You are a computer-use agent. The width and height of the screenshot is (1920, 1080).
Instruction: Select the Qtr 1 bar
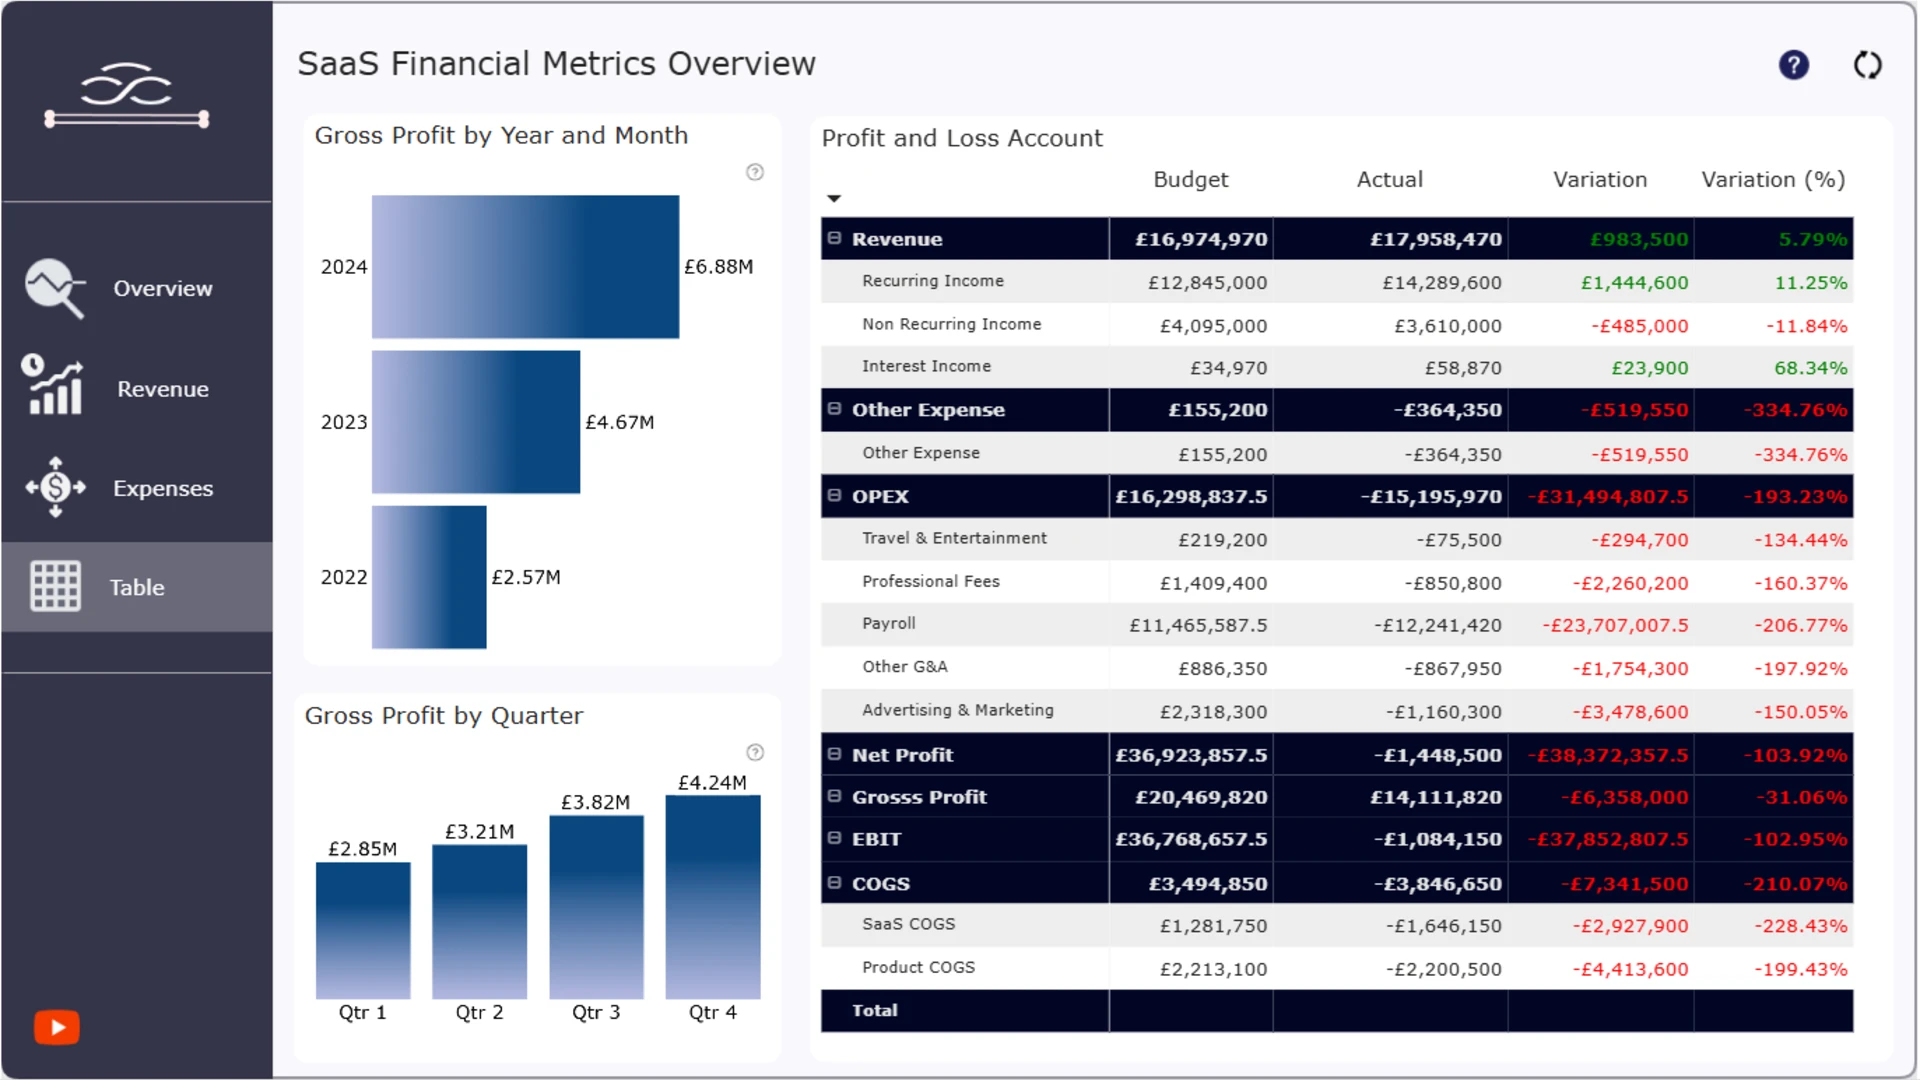coord(363,930)
